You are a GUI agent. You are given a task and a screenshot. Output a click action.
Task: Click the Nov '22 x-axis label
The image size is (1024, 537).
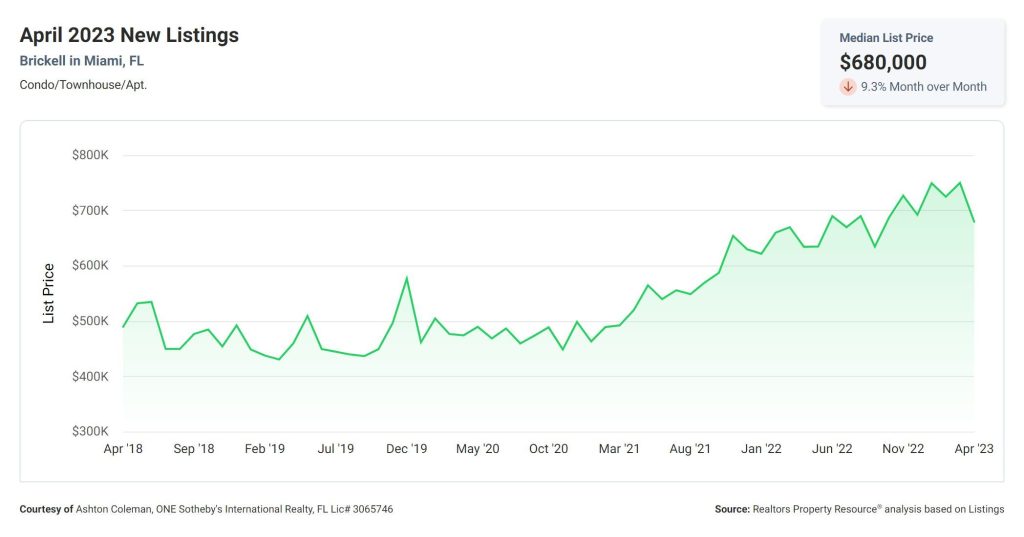(903, 449)
